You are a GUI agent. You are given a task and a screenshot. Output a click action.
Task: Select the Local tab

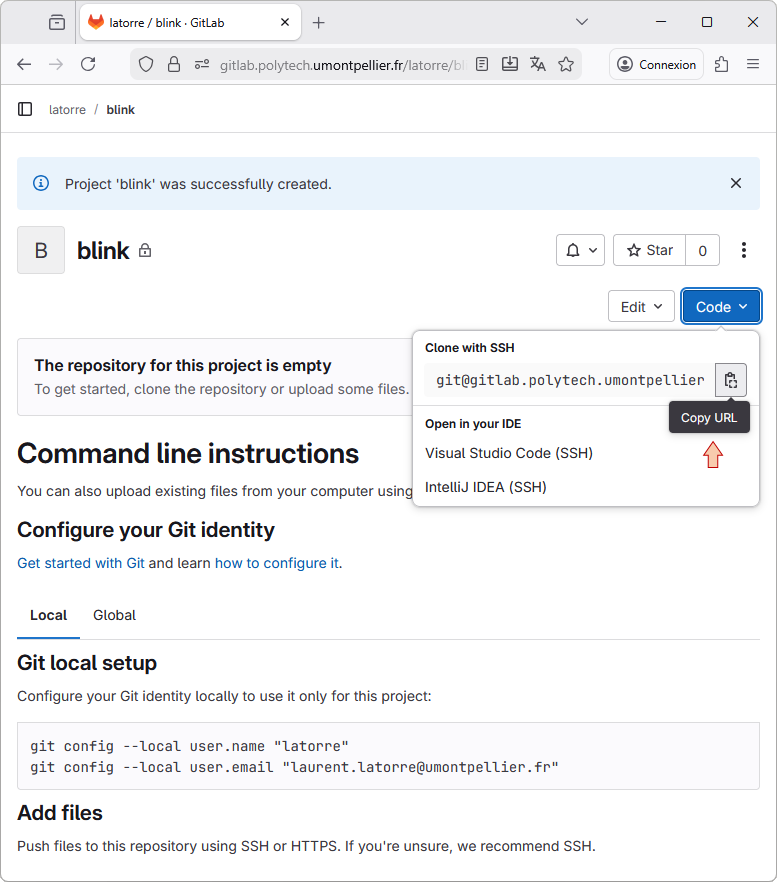pyautogui.click(x=48, y=615)
